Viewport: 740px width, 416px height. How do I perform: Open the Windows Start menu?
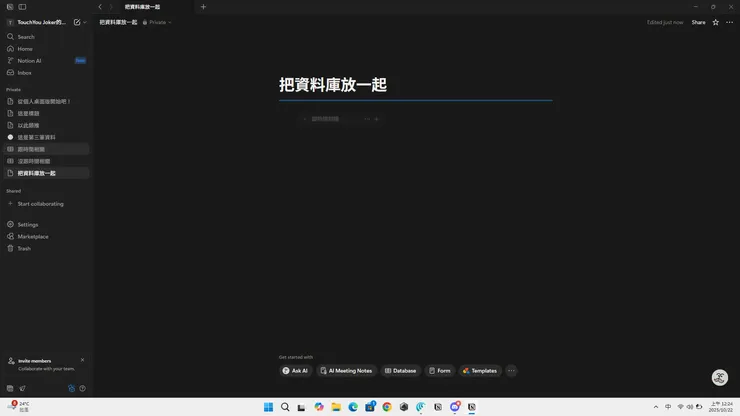pyautogui.click(x=268, y=407)
